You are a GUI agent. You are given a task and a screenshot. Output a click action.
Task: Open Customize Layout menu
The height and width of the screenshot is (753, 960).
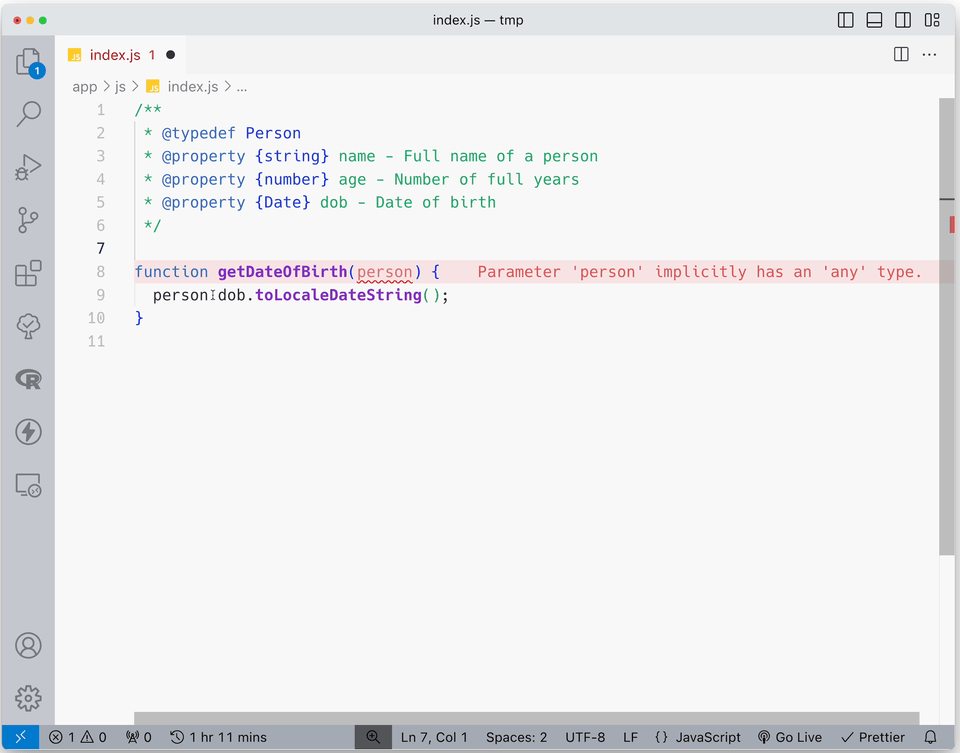[x=932, y=20]
